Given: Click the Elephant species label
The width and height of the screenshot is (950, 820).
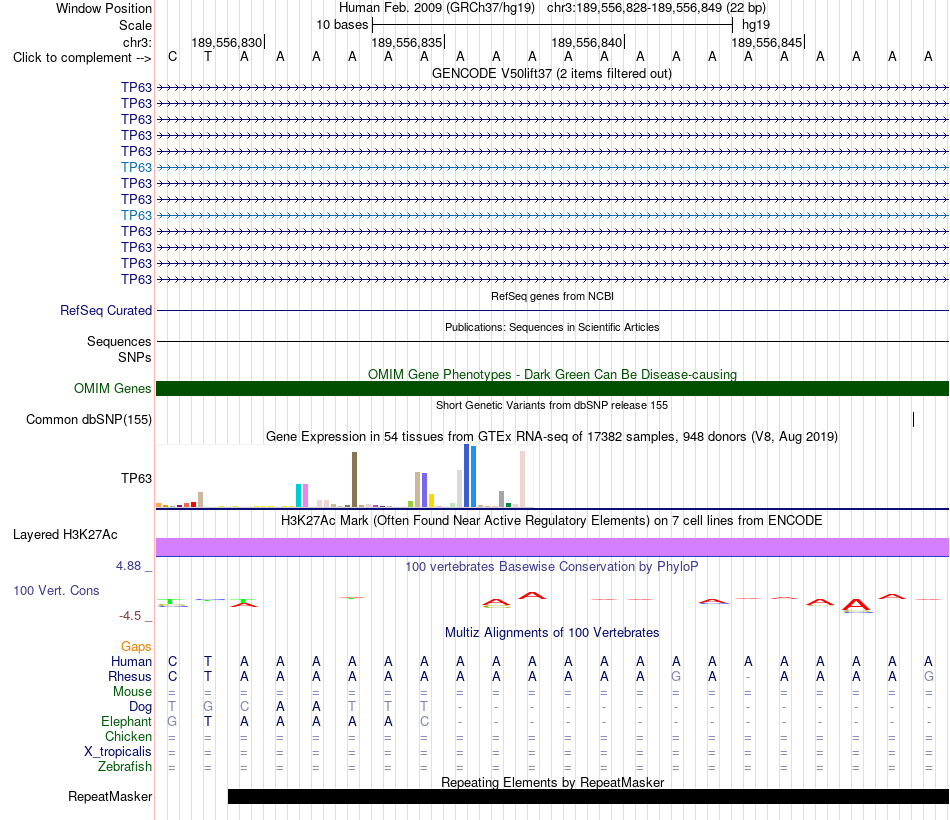Looking at the screenshot, I should [x=127, y=721].
